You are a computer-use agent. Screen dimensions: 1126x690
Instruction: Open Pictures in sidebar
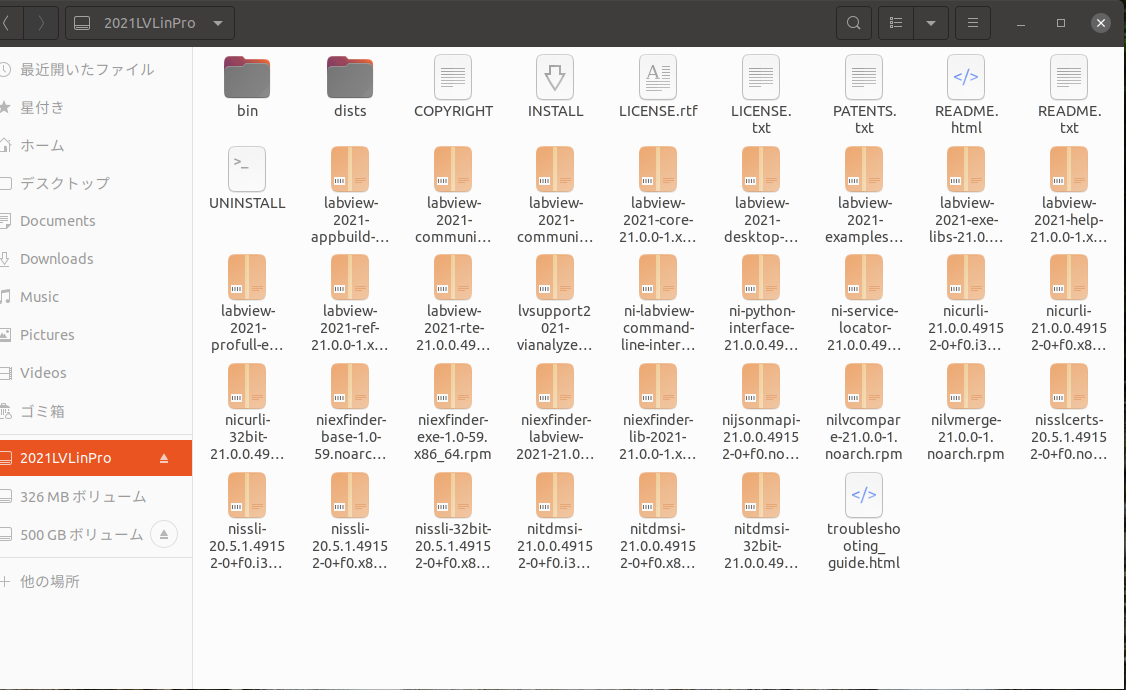pyautogui.click(x=96, y=335)
